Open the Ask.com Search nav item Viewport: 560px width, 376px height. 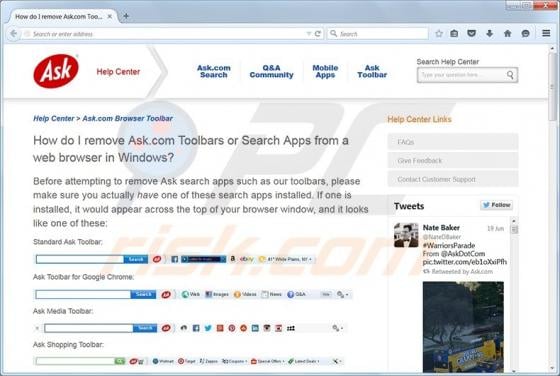coord(214,71)
